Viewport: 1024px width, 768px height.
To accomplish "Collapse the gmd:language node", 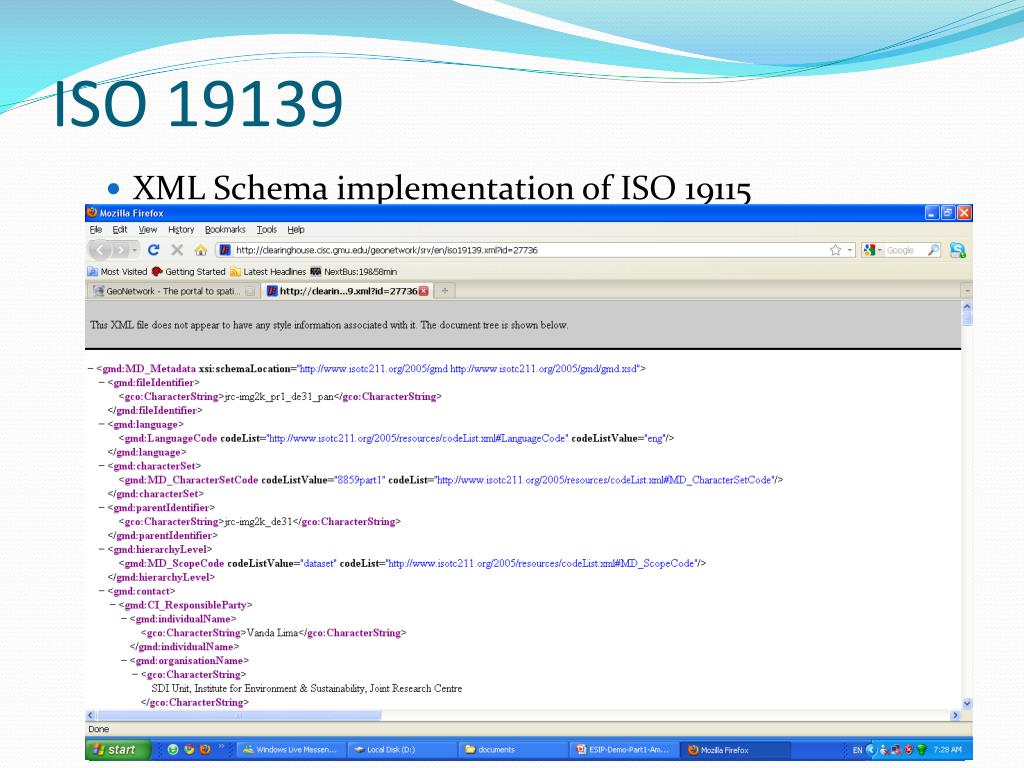I will tap(102, 424).
